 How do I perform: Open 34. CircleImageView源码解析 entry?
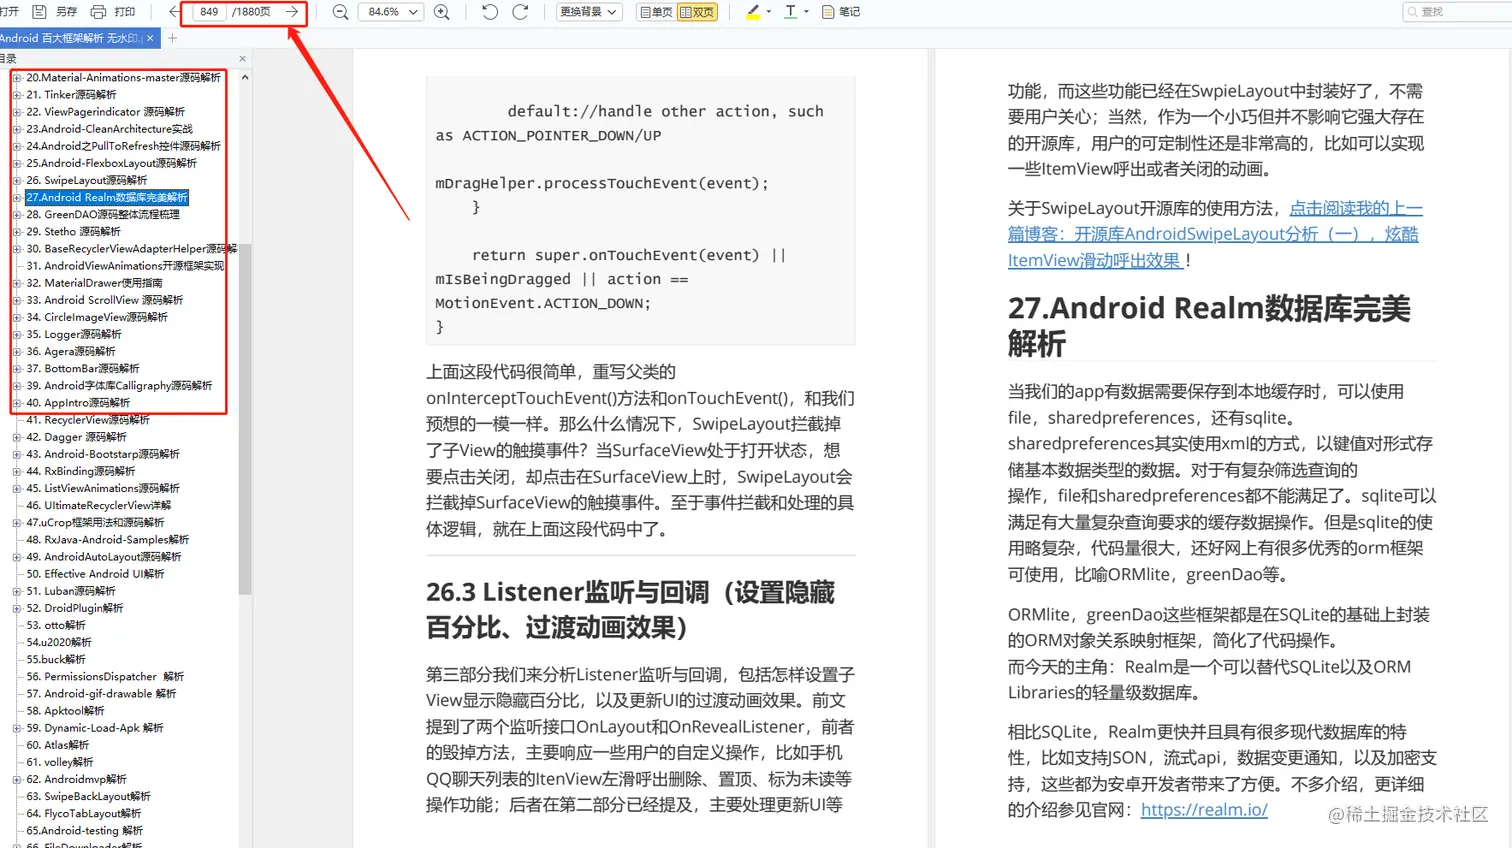coord(97,317)
